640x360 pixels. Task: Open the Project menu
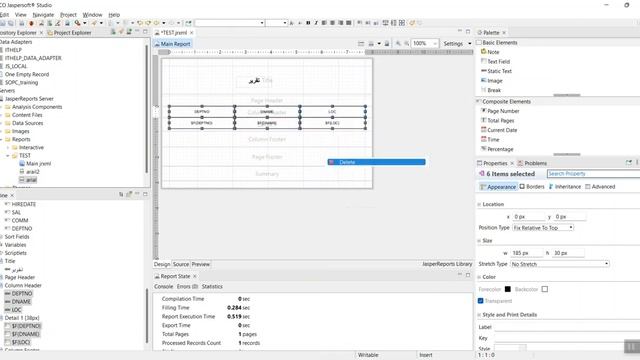coord(68,15)
